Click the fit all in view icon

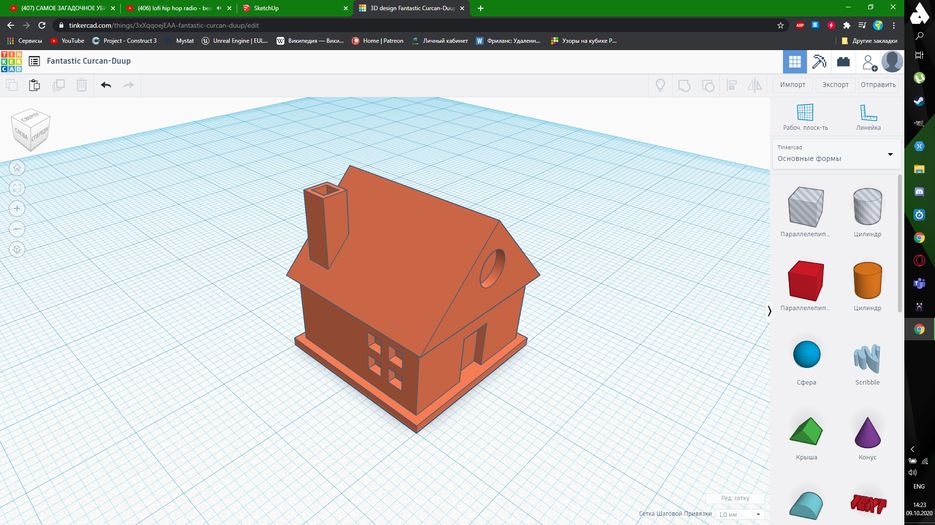click(17, 188)
